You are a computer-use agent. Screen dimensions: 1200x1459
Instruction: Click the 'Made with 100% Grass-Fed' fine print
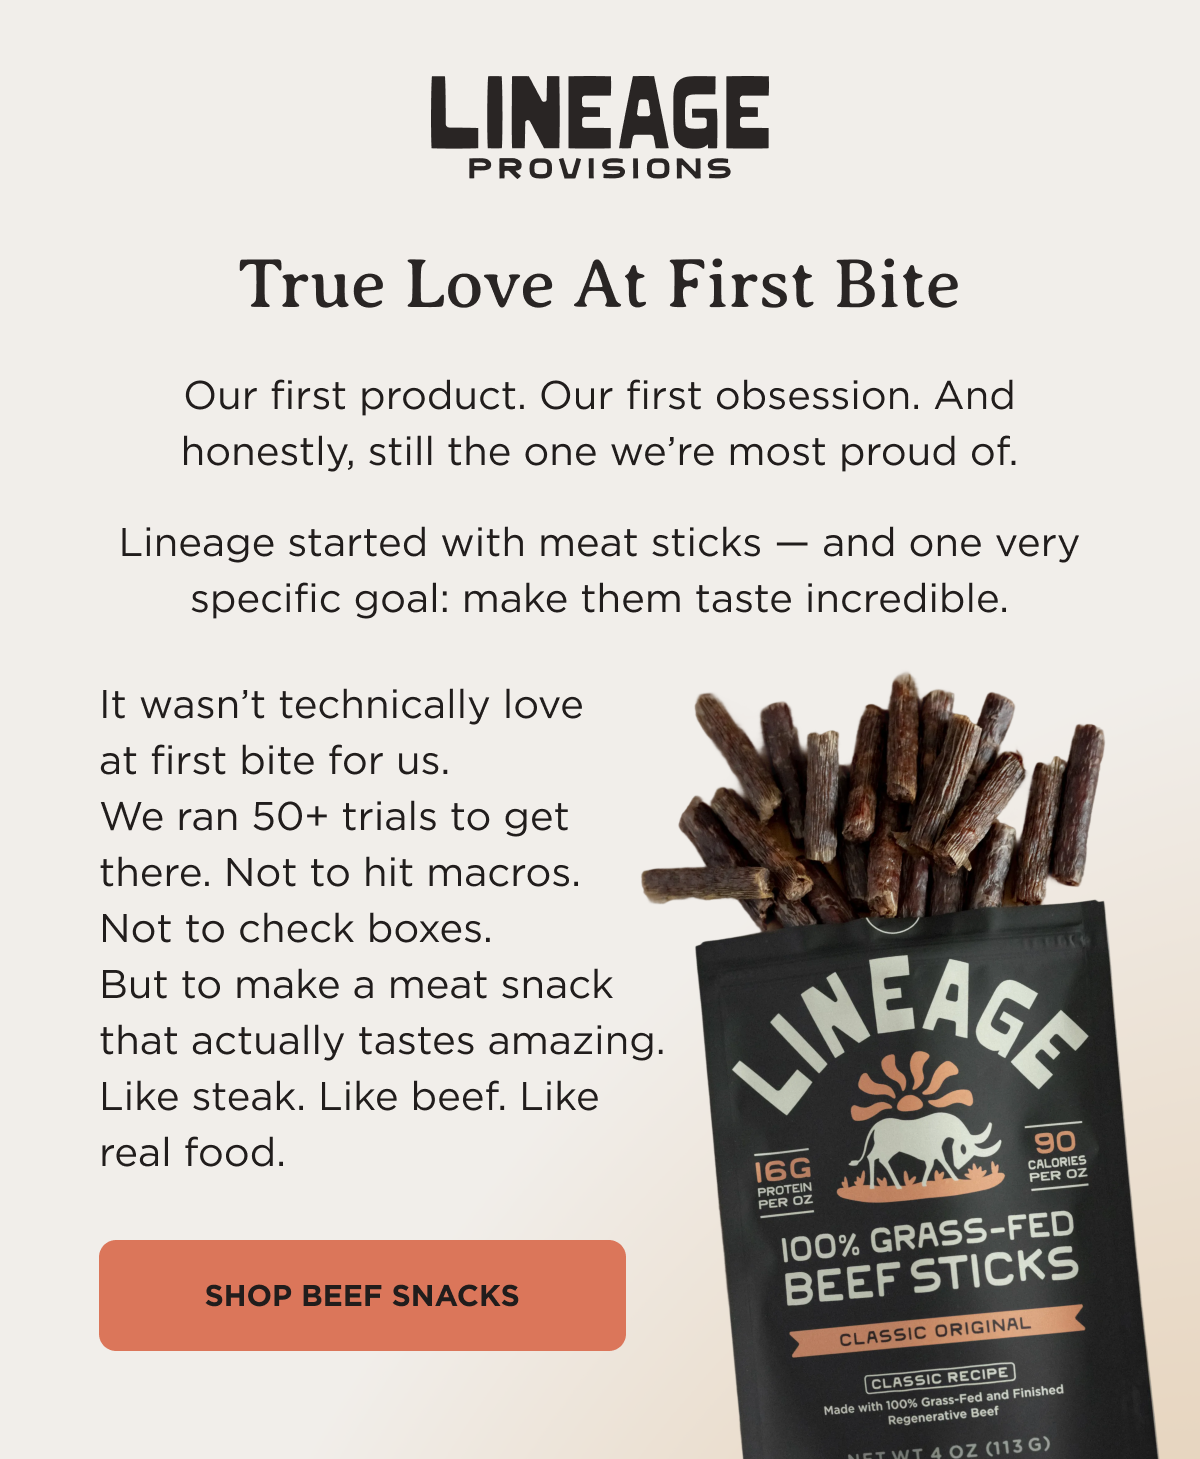click(x=943, y=1404)
